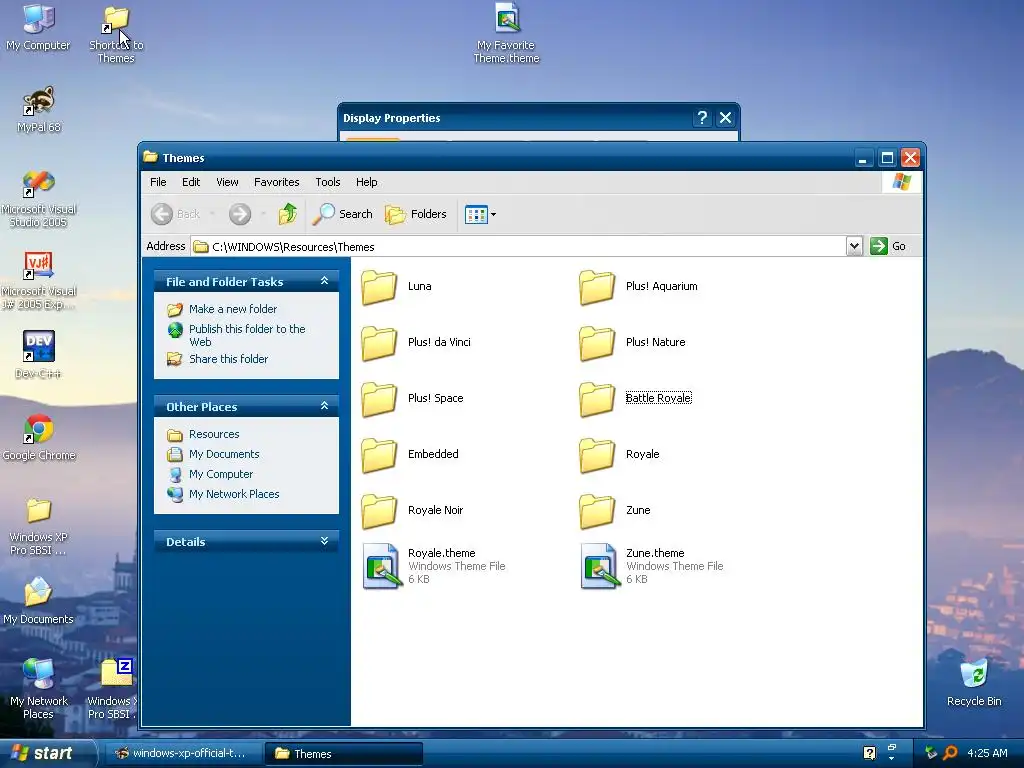Select the Microsoft Visual Studio 2005 icon
Image resolution: width=1024 pixels, height=768 pixels.
pyautogui.click(x=39, y=198)
